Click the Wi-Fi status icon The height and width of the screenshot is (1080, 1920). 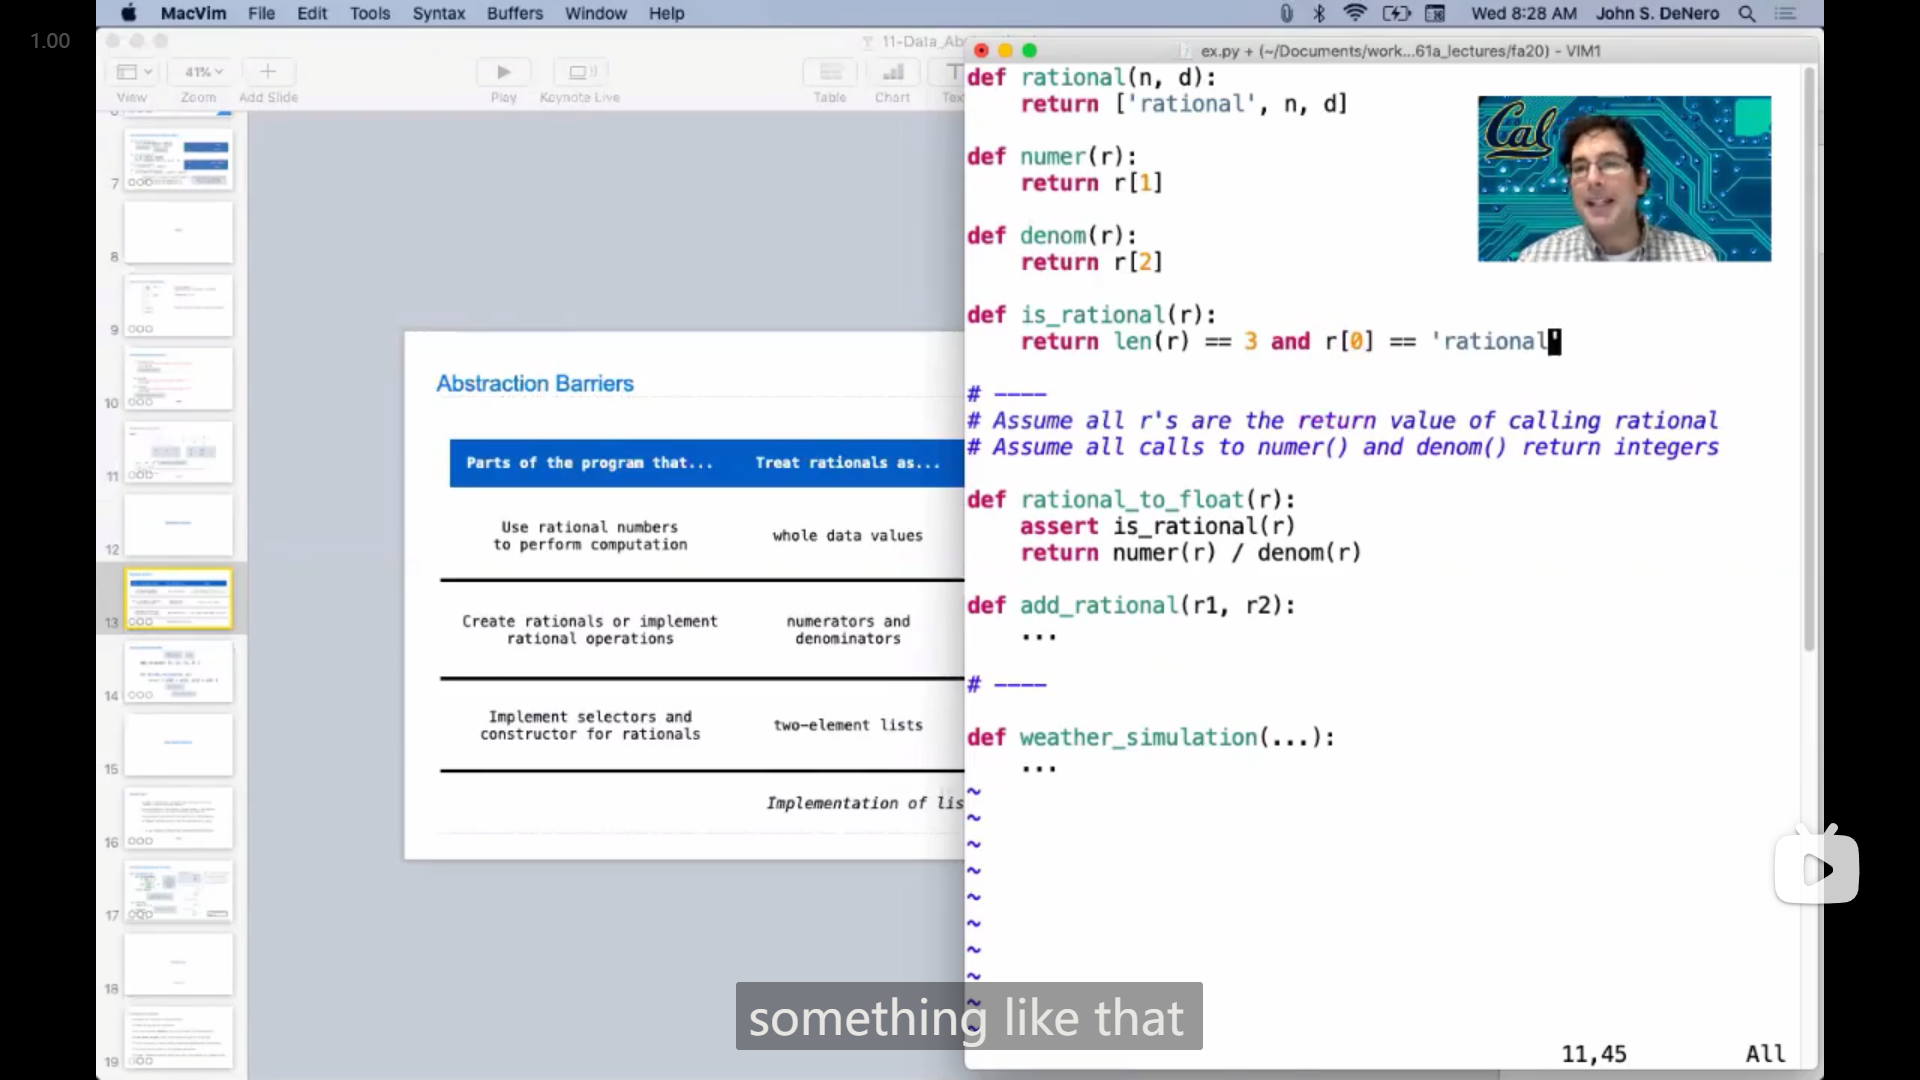1355,13
